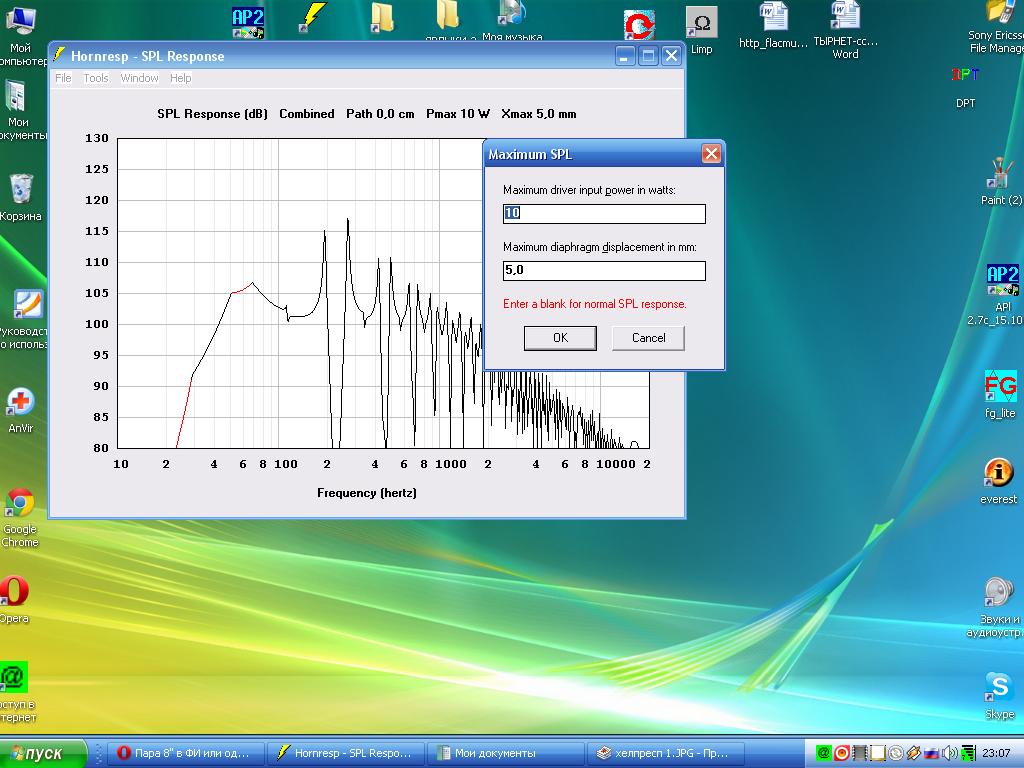Open the lightning-bolt Hornresp desktop shortcut
Viewport: 1024px width, 768px height.
(312, 16)
